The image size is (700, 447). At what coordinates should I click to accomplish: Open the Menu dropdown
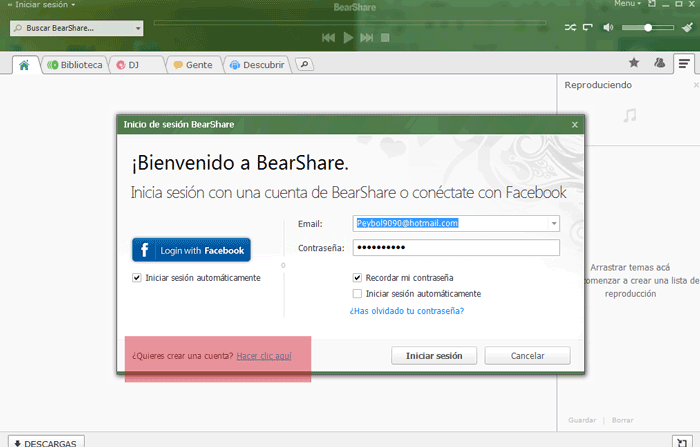click(627, 4)
